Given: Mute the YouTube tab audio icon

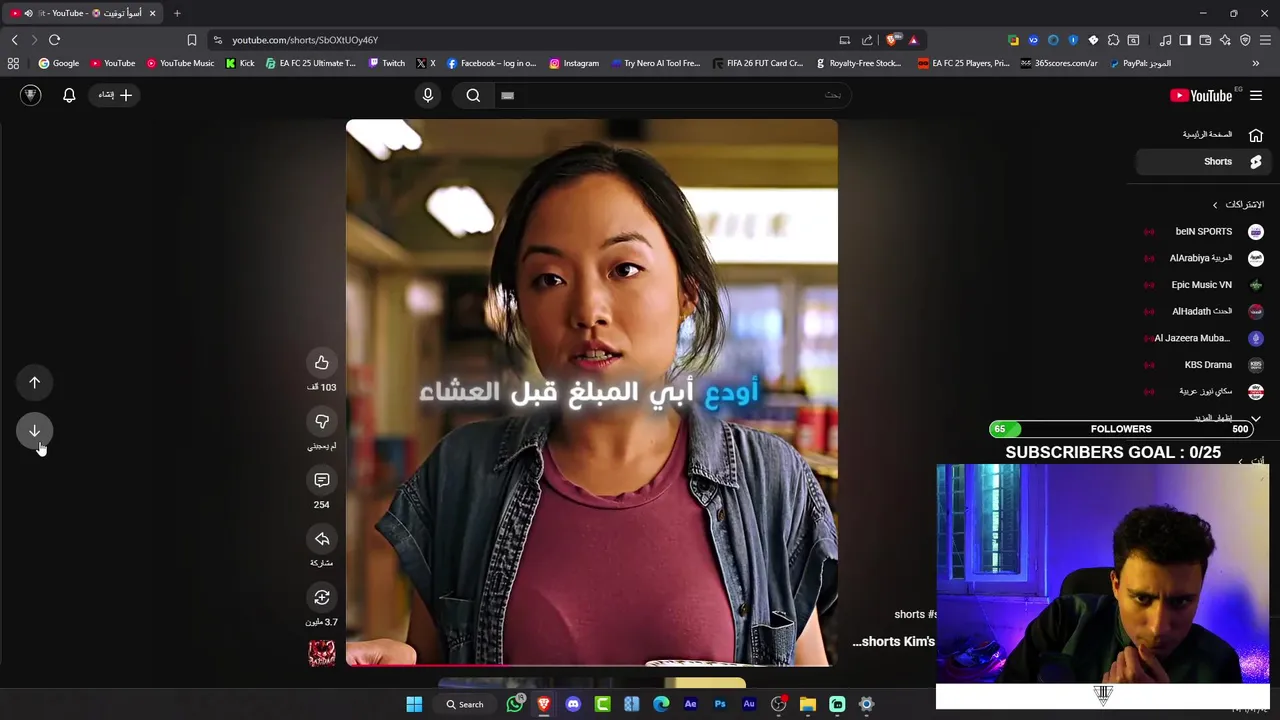Looking at the screenshot, I should point(28,13).
